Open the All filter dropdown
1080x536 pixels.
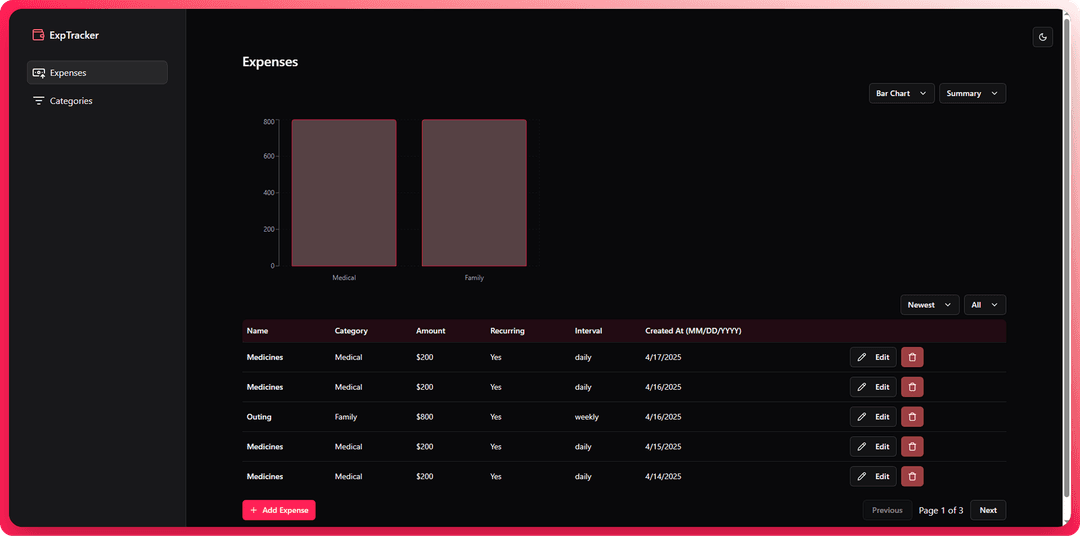coord(985,305)
